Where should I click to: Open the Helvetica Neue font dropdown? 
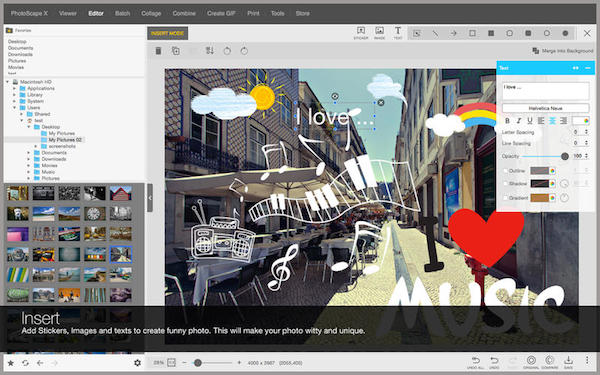[x=545, y=108]
